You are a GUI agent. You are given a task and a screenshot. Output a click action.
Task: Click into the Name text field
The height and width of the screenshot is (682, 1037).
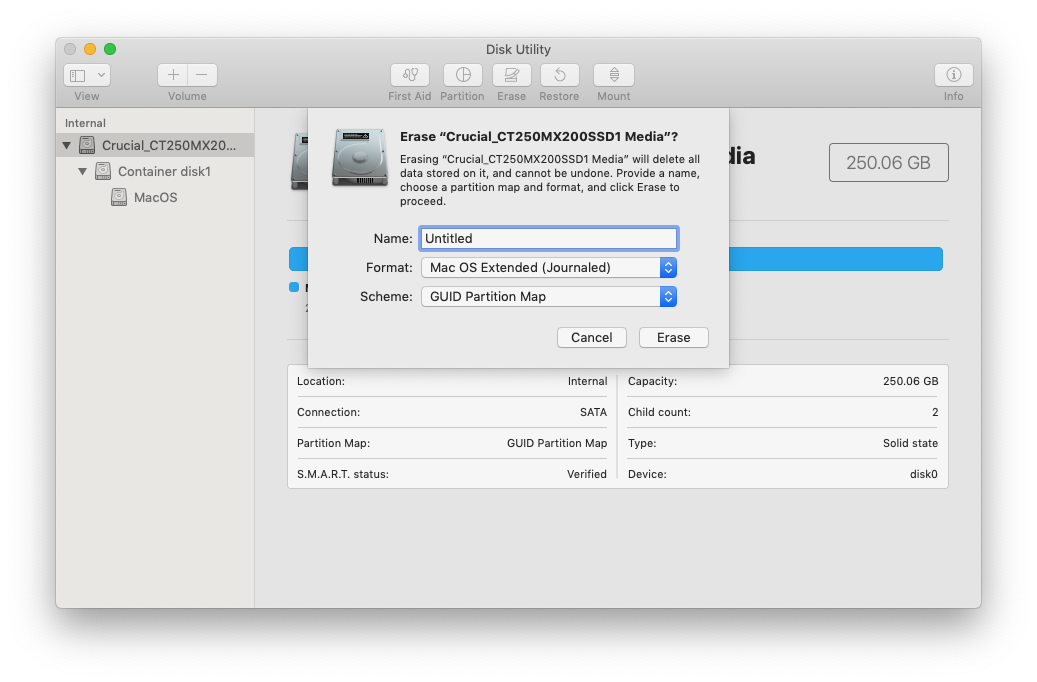pos(548,239)
